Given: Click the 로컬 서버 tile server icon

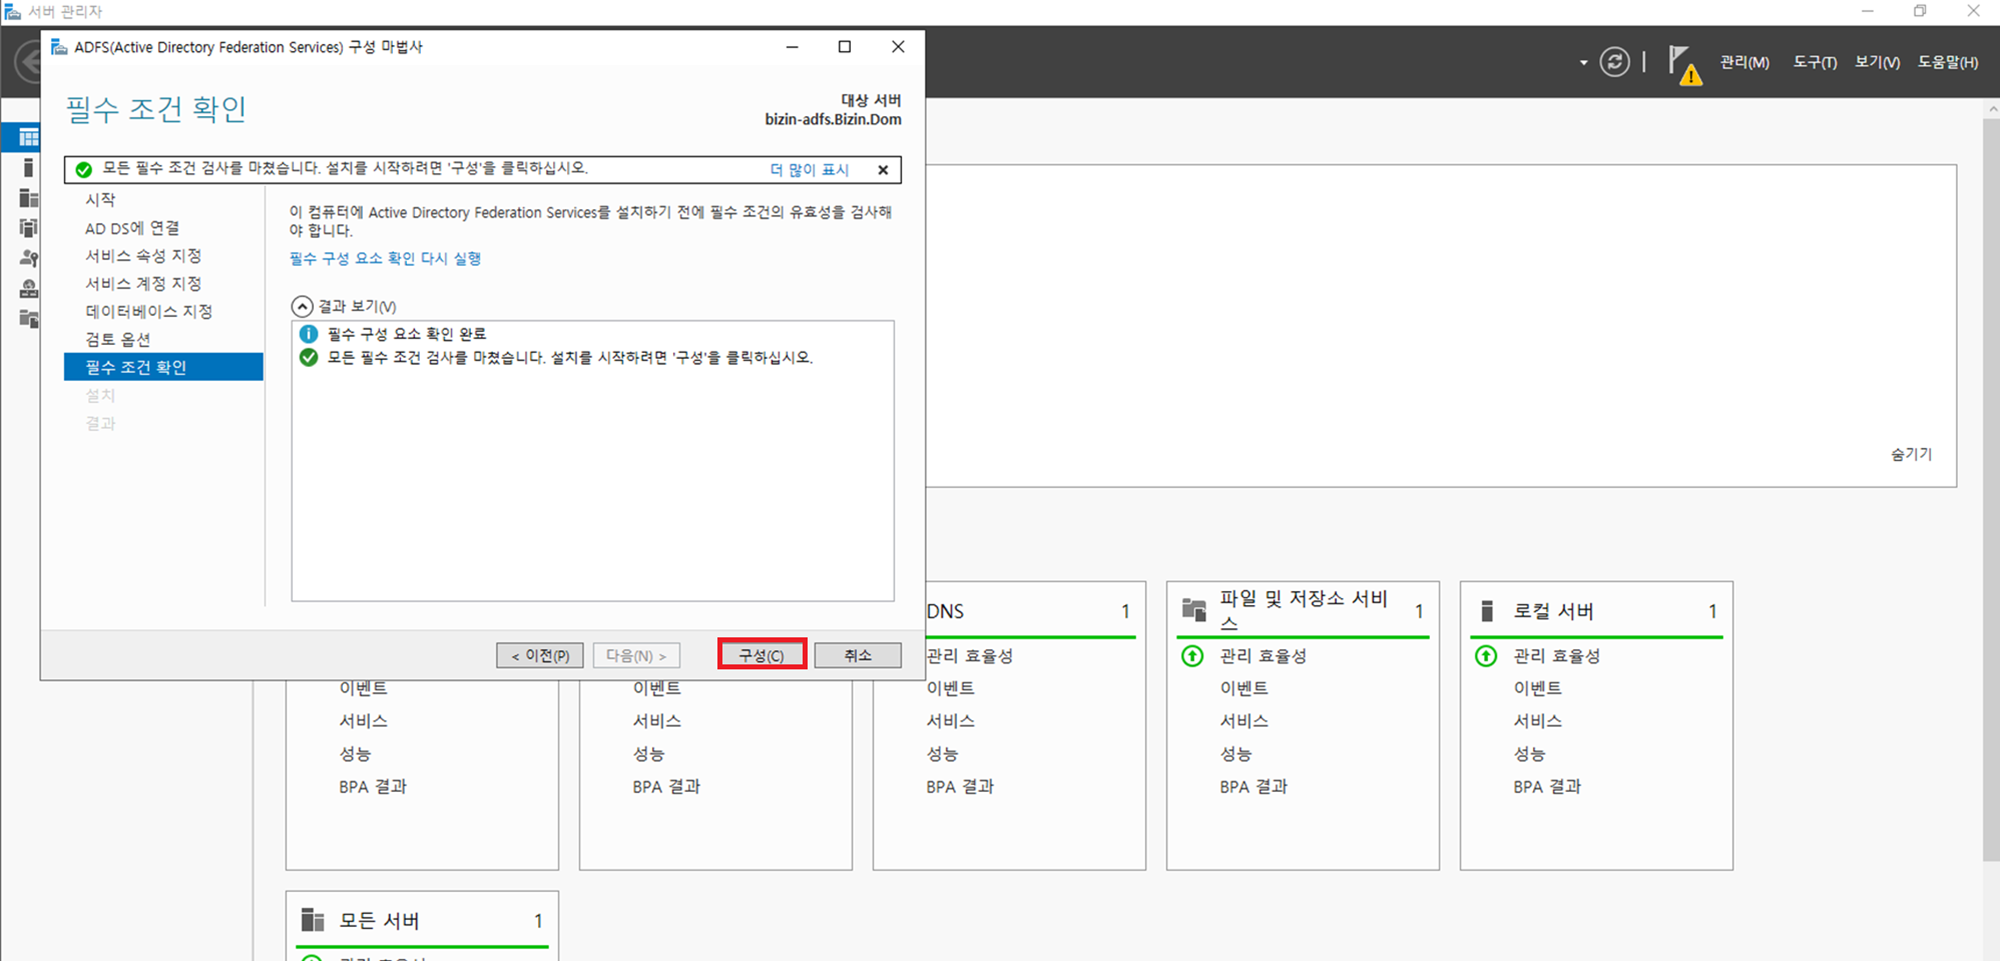Looking at the screenshot, I should tap(1487, 611).
